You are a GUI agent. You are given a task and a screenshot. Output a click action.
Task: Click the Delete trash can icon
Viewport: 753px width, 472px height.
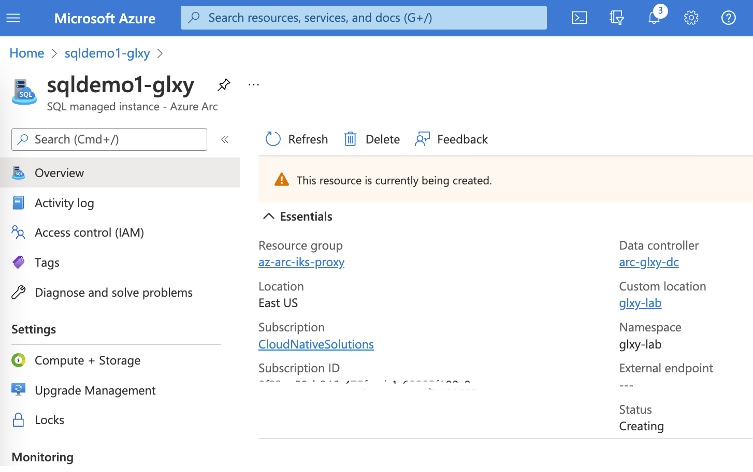coord(350,139)
